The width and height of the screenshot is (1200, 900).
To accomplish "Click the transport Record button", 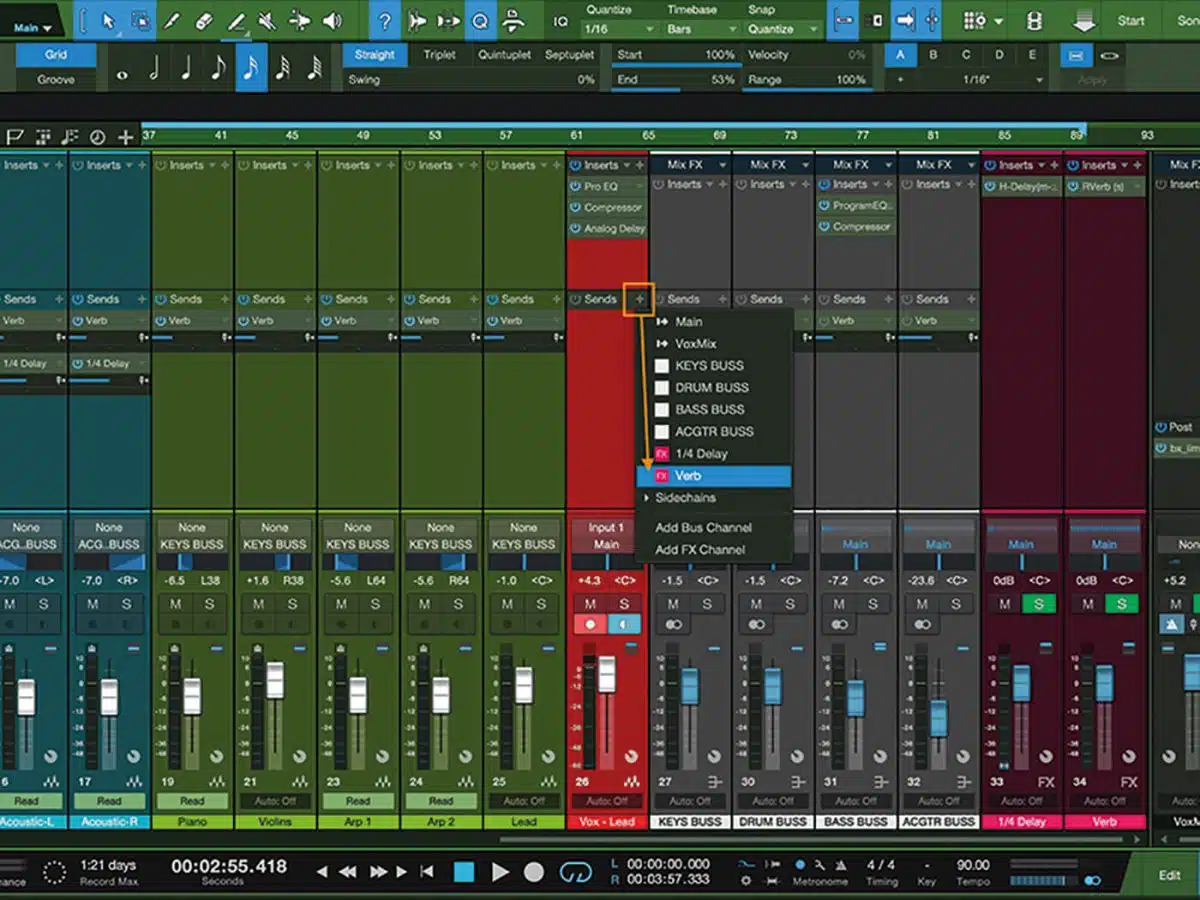I will point(534,872).
